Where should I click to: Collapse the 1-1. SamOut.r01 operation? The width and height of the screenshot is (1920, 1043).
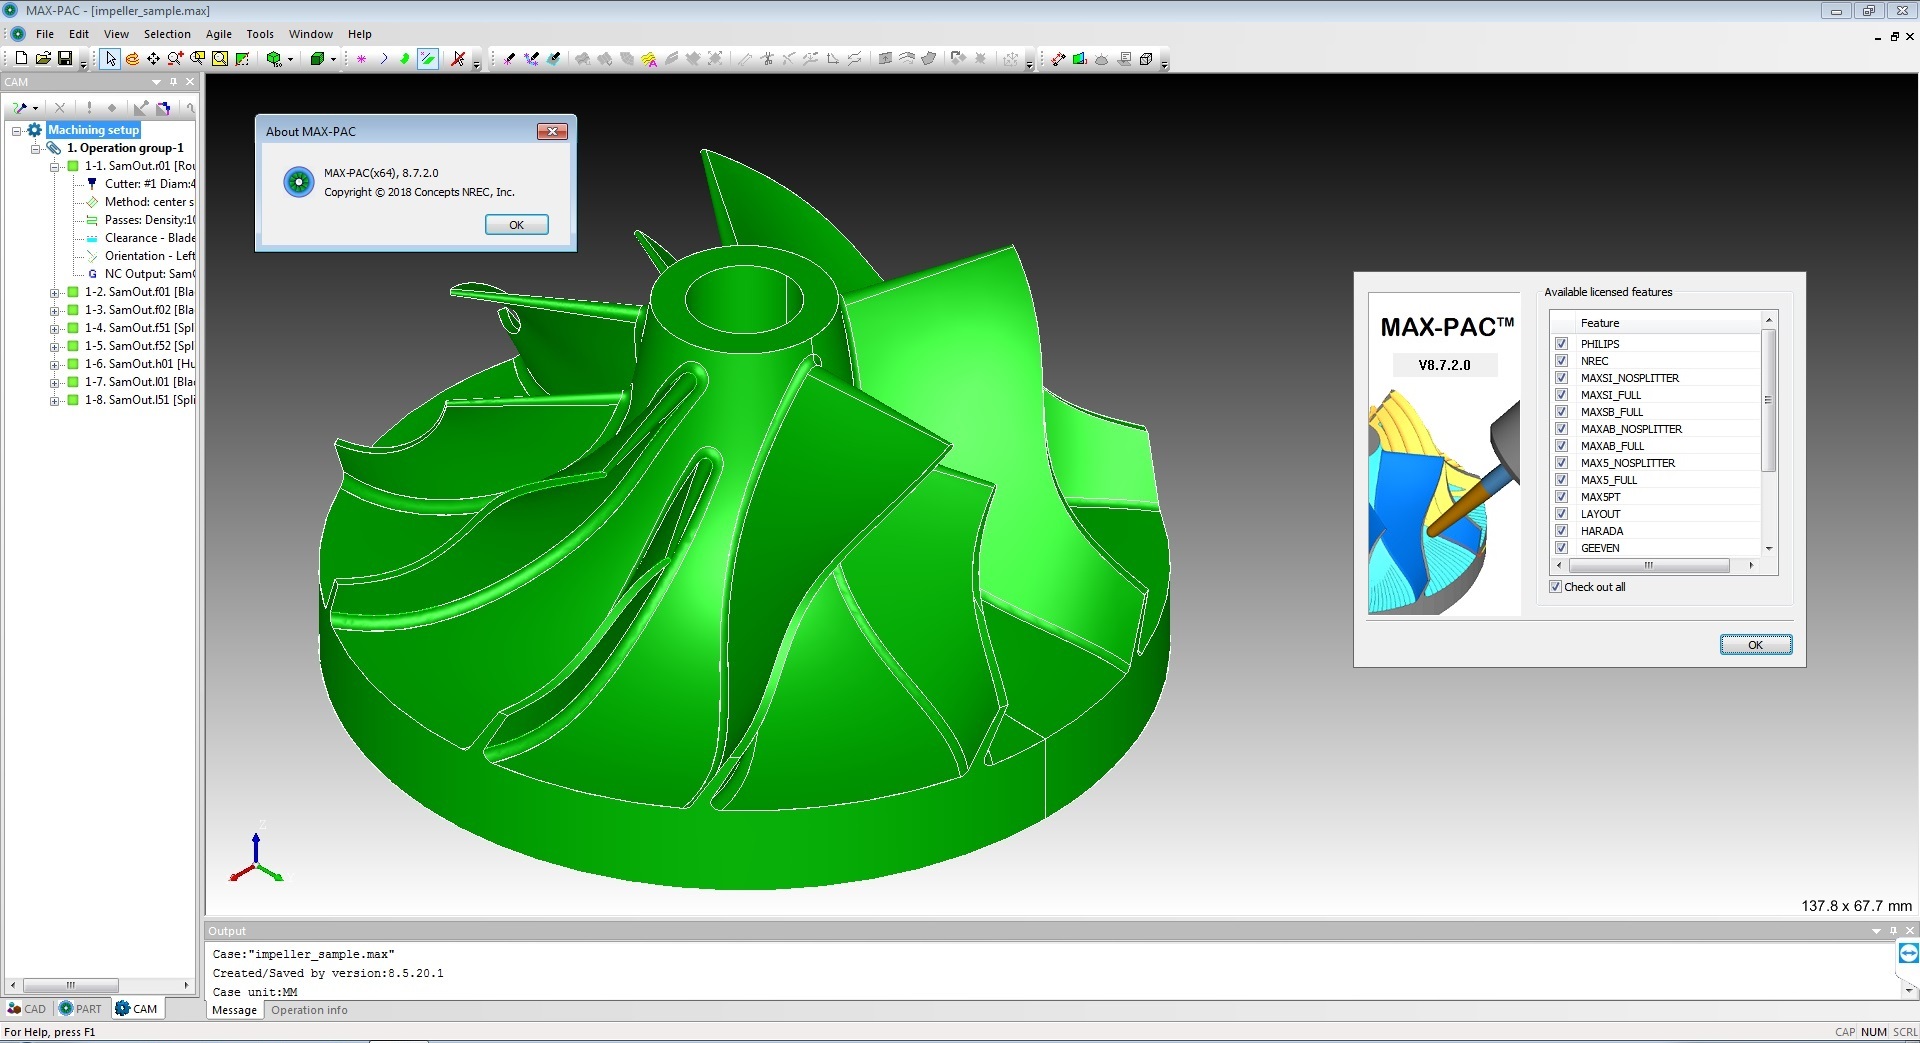(x=55, y=166)
